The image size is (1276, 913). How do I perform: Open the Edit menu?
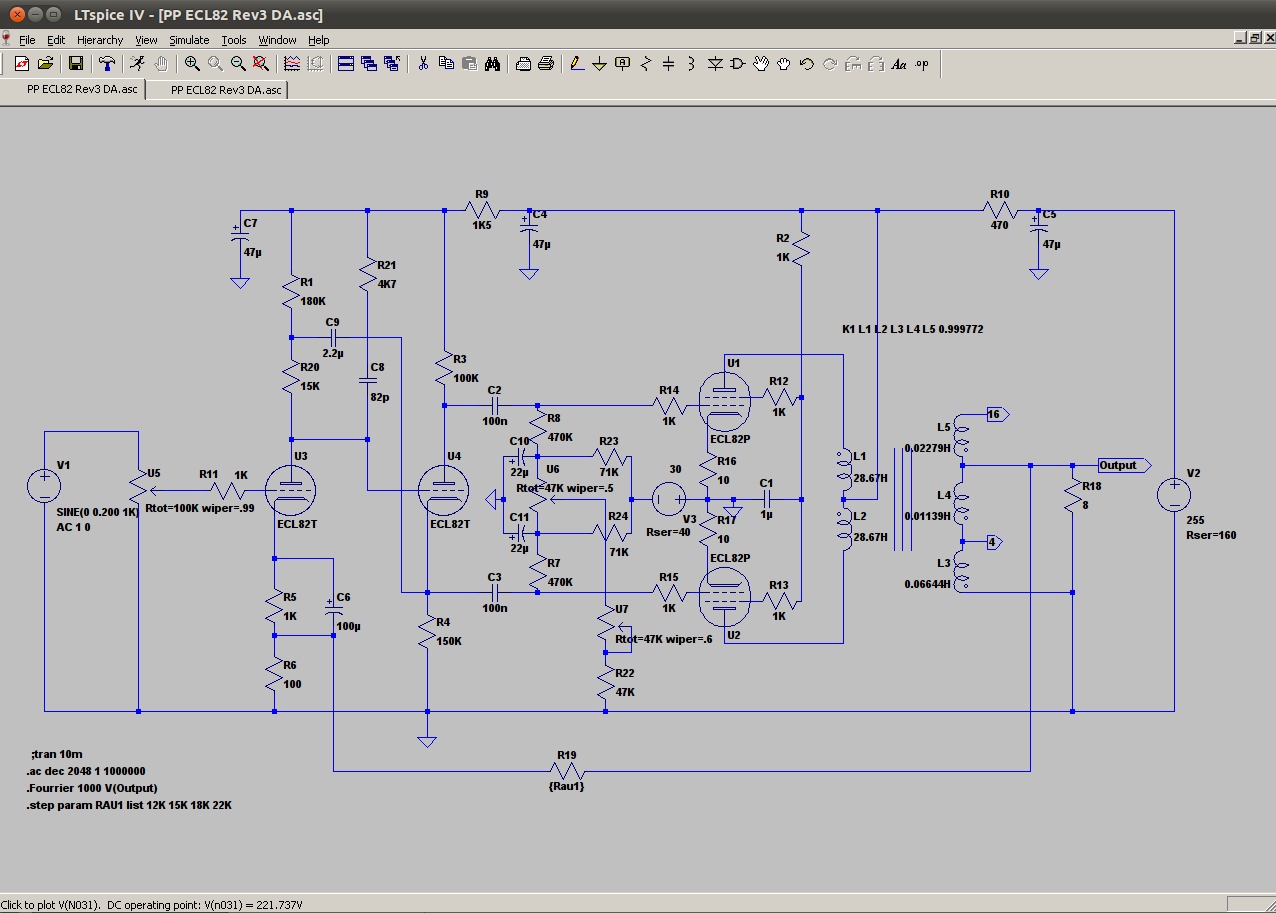click(56, 40)
